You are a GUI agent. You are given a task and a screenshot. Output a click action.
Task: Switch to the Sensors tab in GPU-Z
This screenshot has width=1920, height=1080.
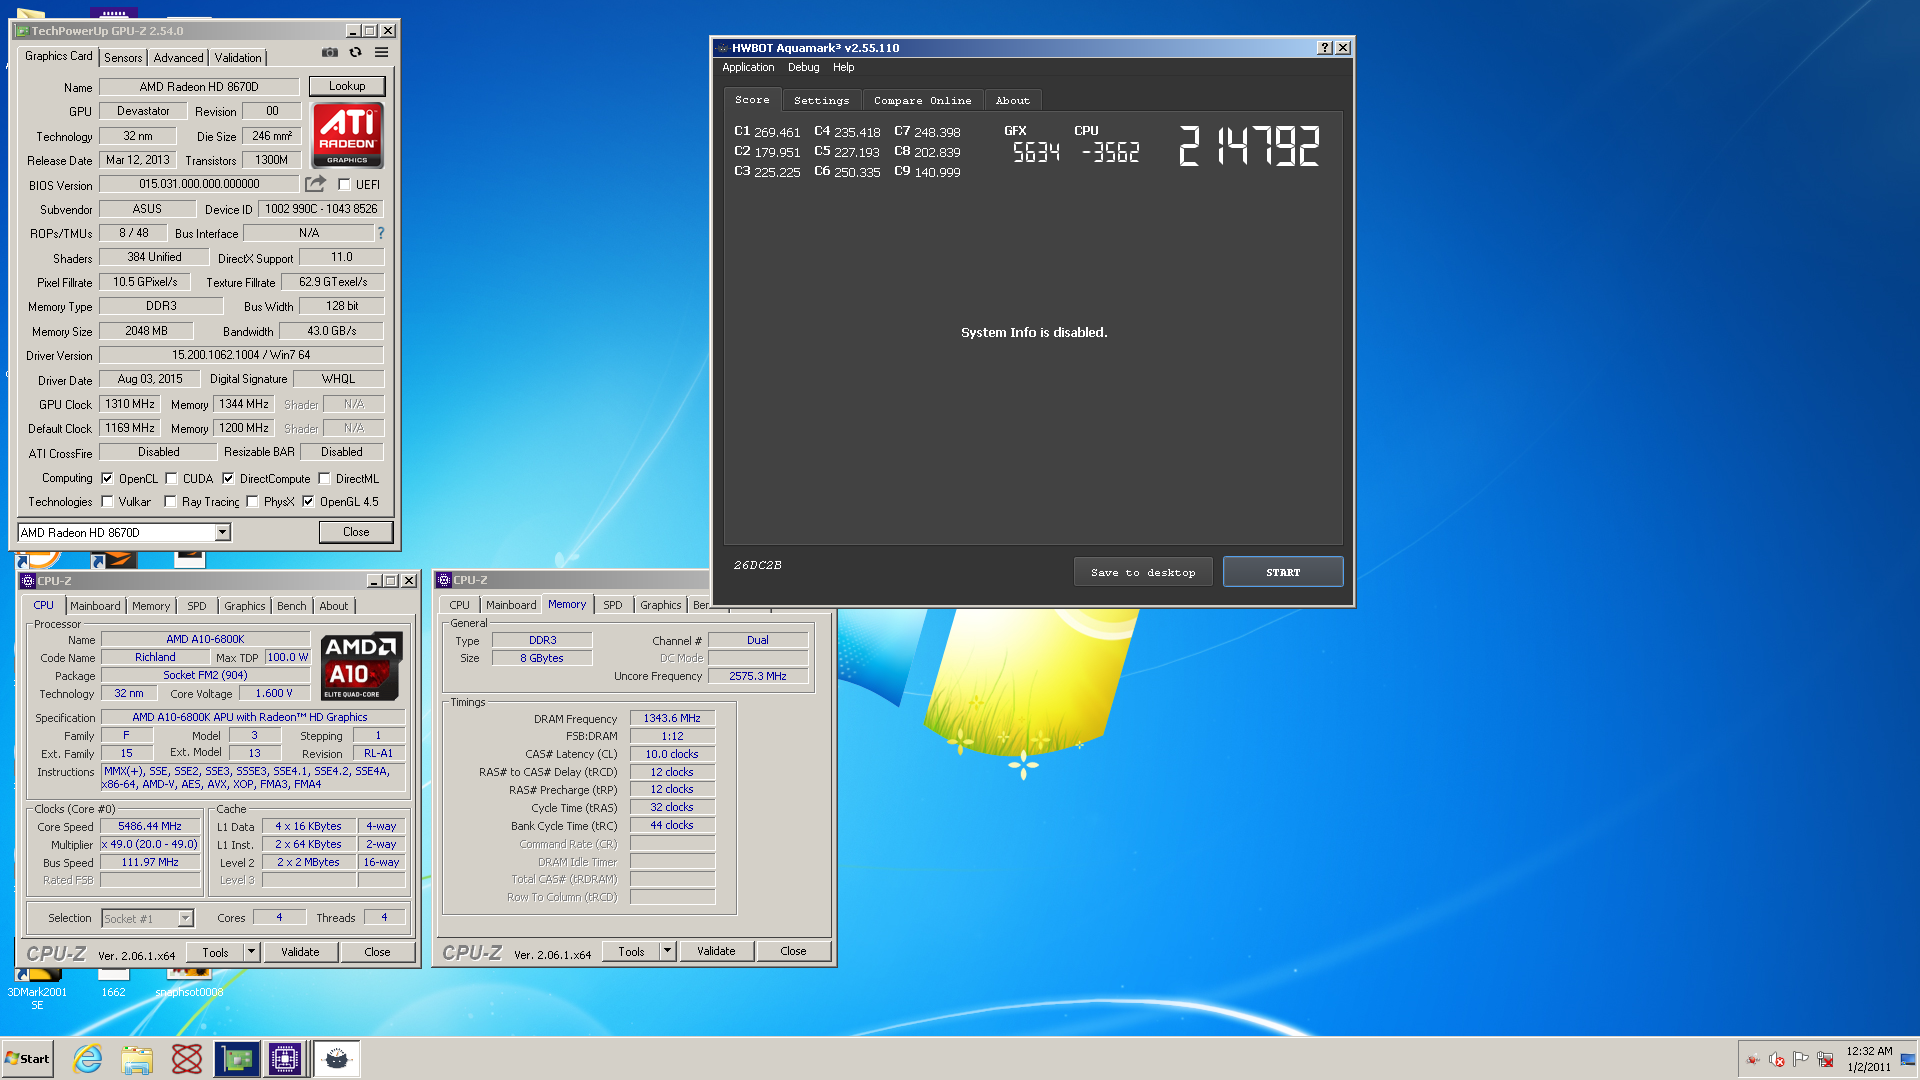pos(123,58)
